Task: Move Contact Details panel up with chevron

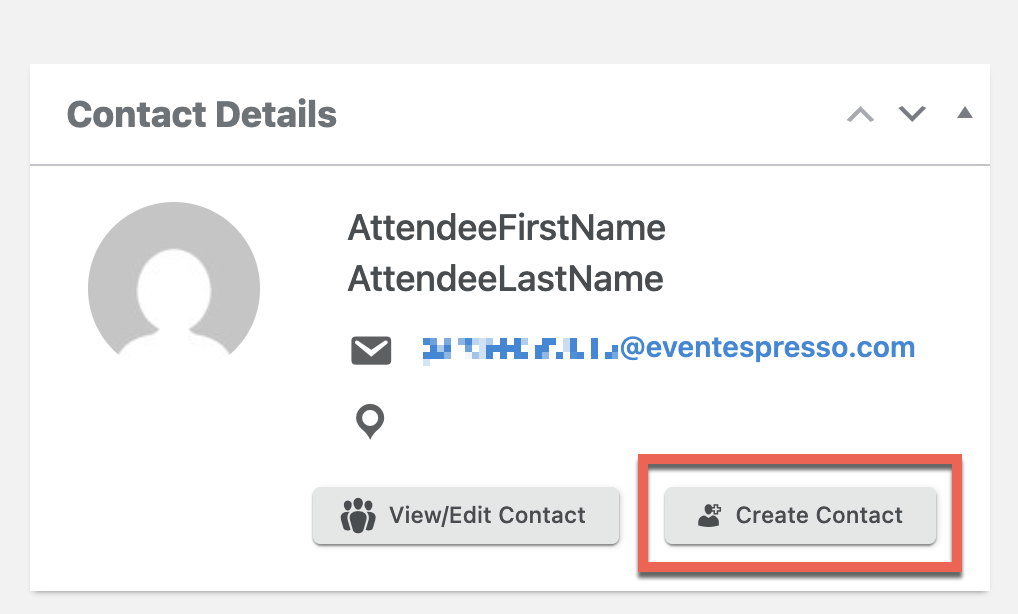Action: (x=860, y=115)
